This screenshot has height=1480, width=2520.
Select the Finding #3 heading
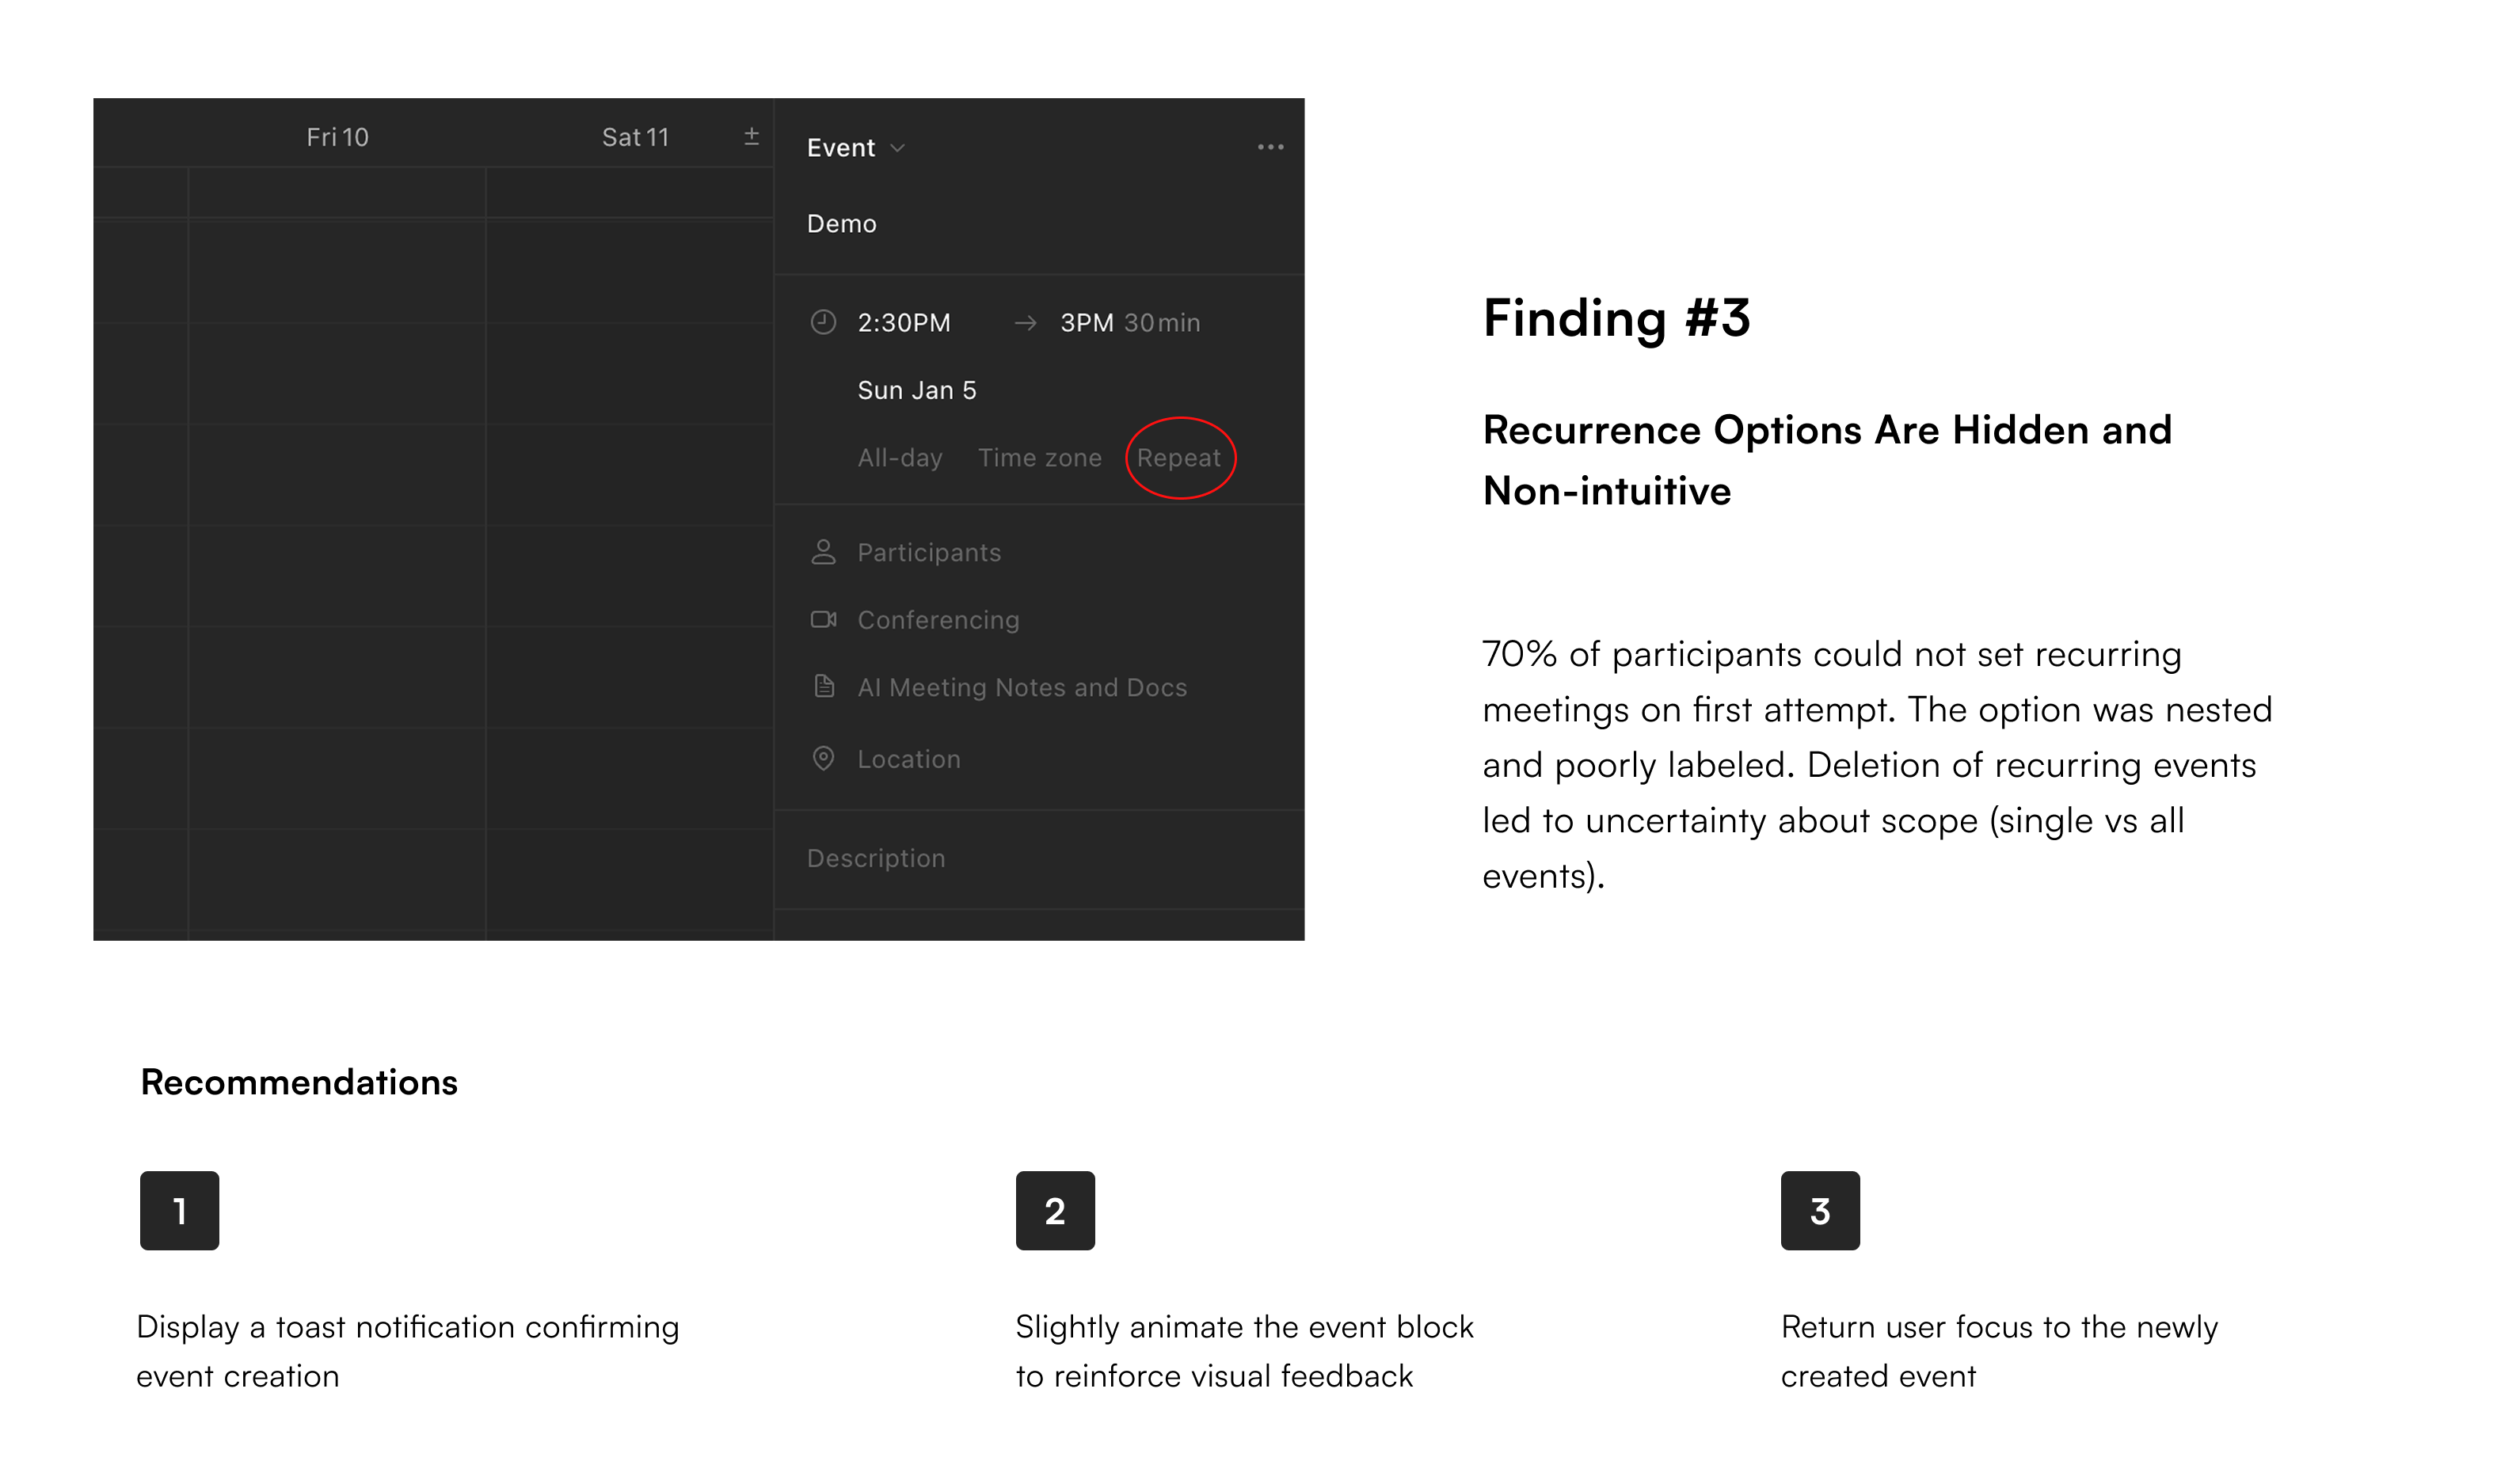click(x=1616, y=318)
